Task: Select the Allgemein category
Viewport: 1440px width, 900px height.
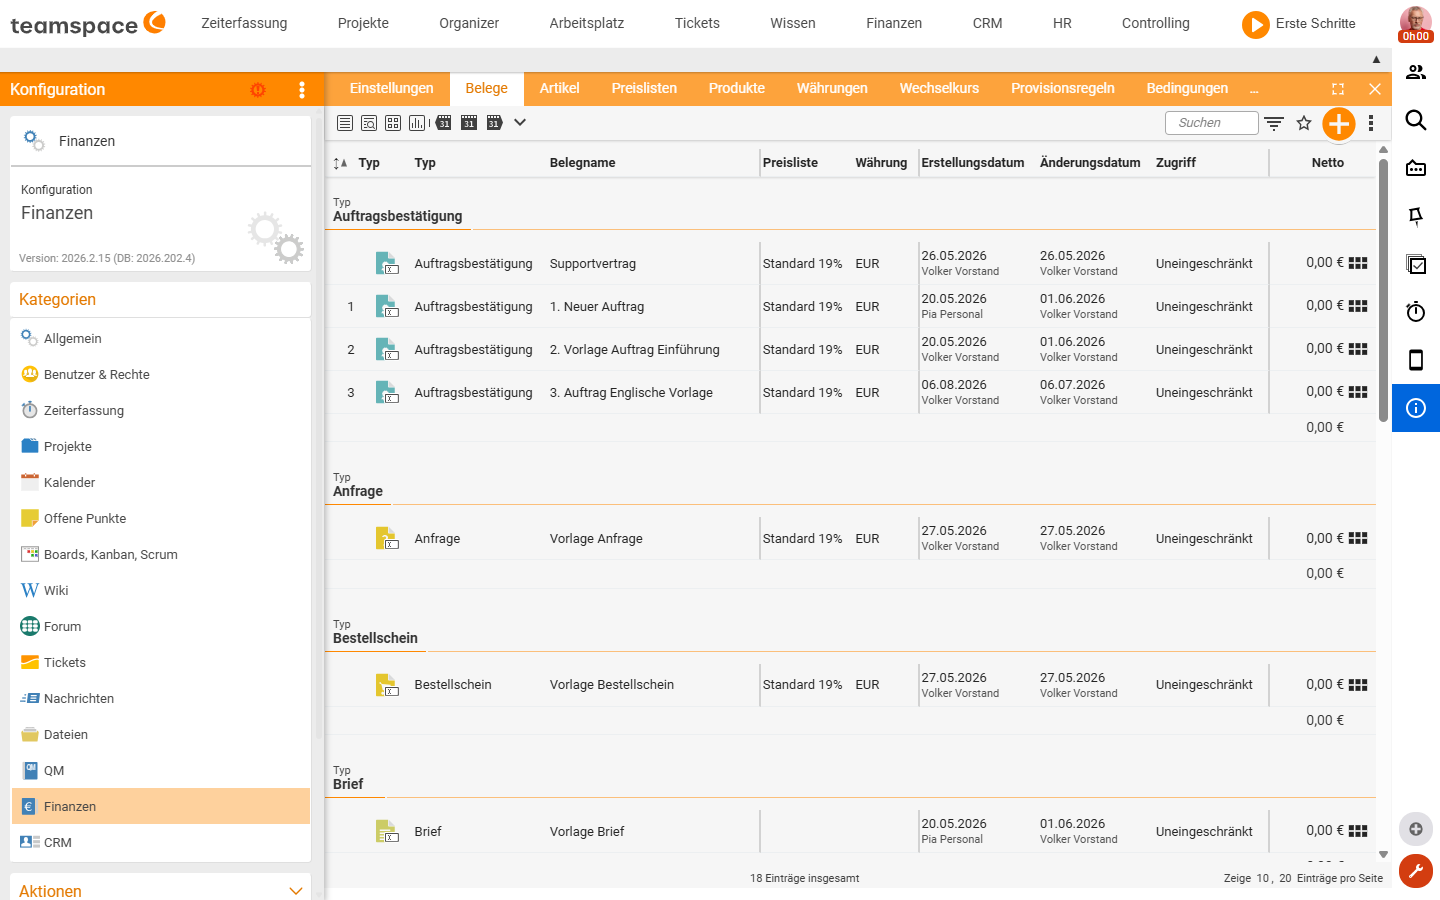Action: pos(161,339)
